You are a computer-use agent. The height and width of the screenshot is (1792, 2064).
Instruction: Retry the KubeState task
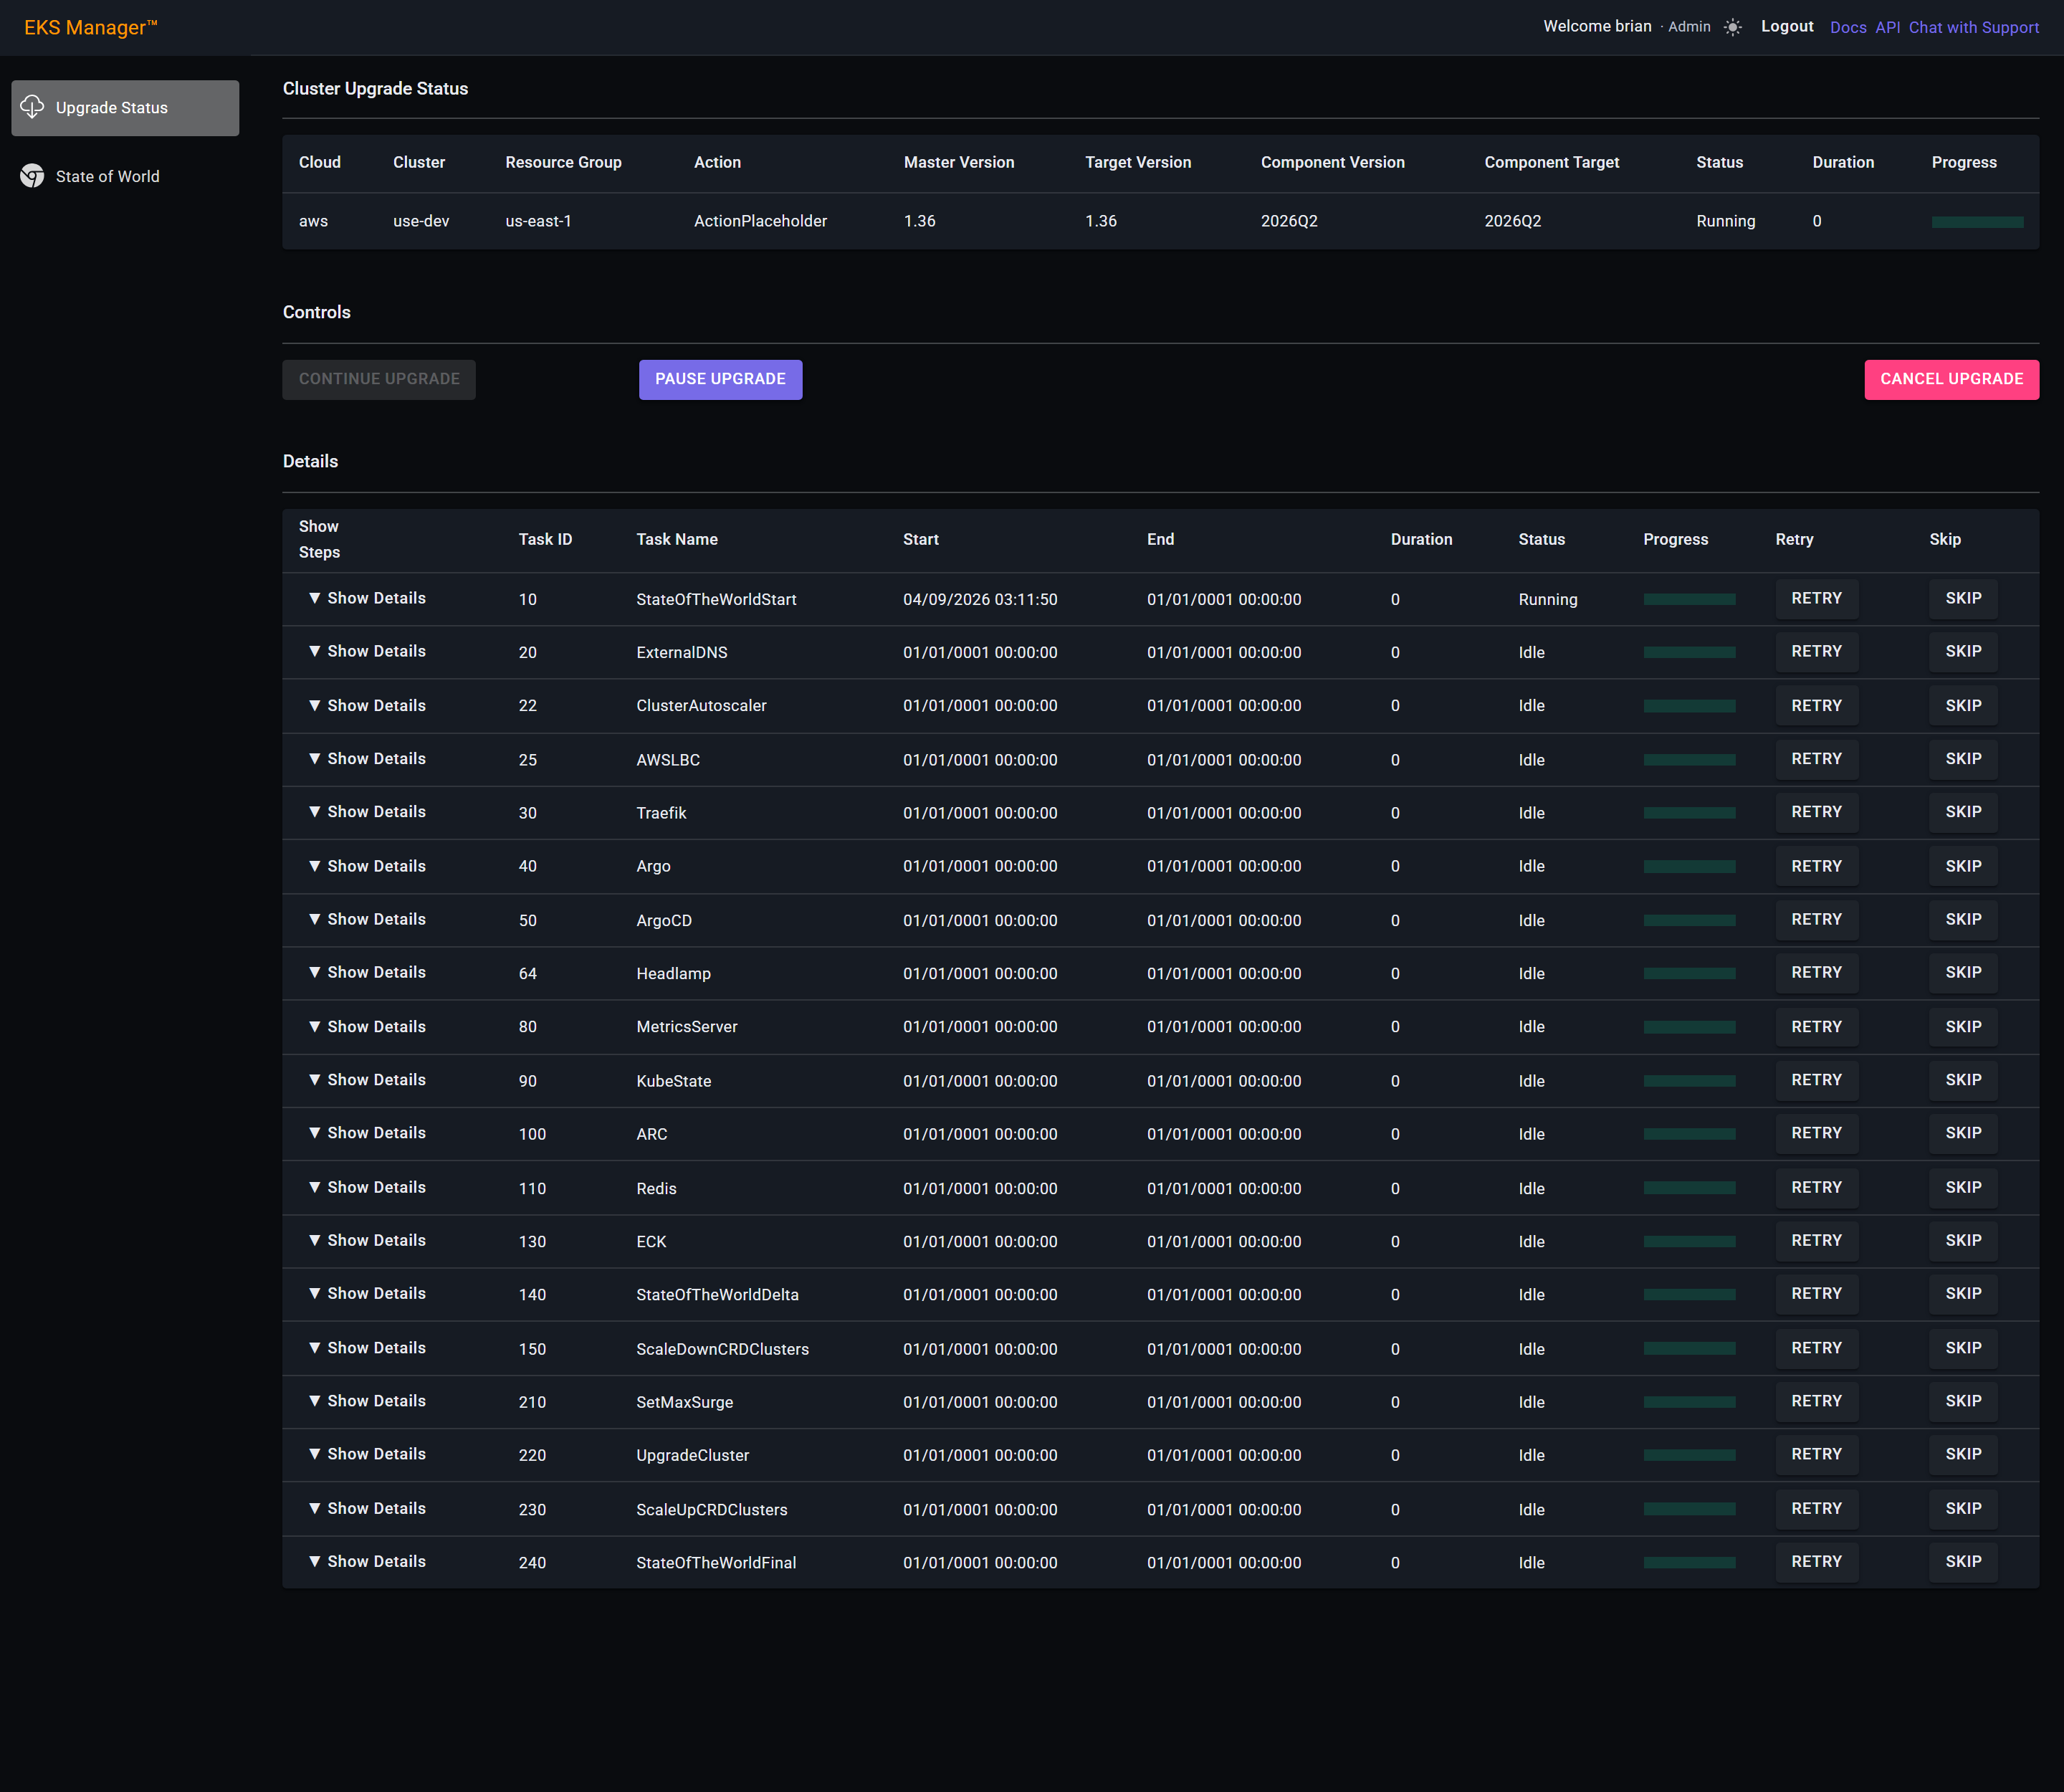pos(1816,1080)
